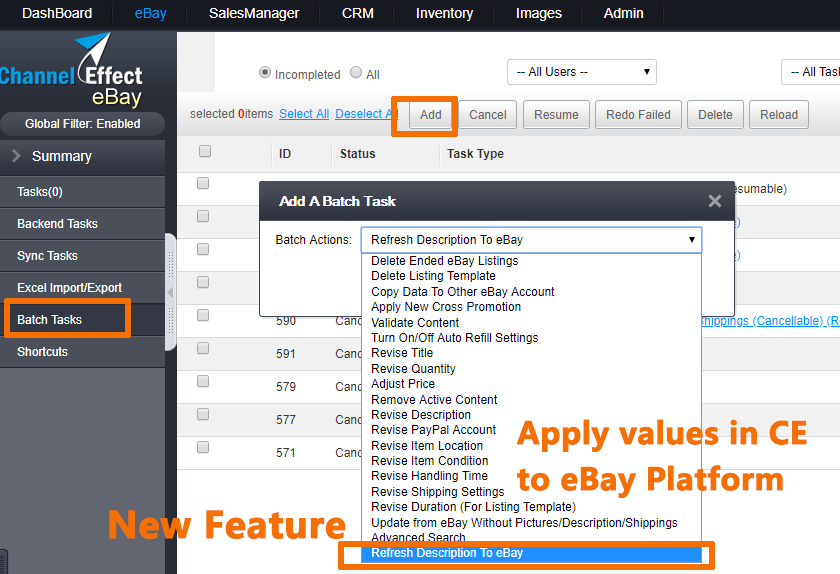Open the Admin menu
Viewport: 840px width, 574px height.
pyautogui.click(x=623, y=13)
